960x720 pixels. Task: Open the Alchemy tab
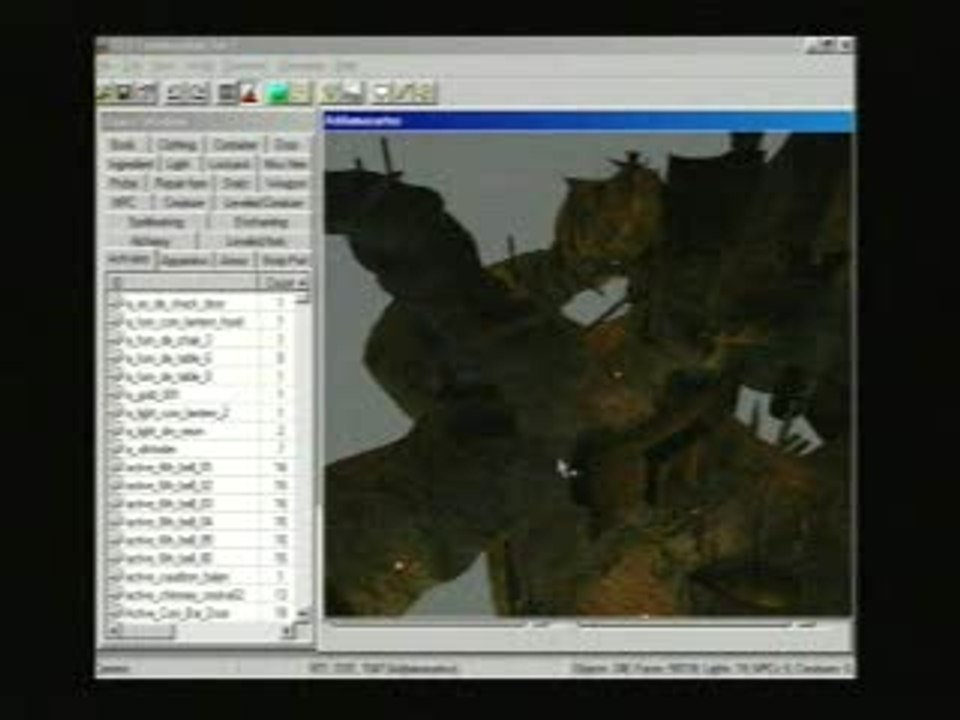[x=151, y=241]
